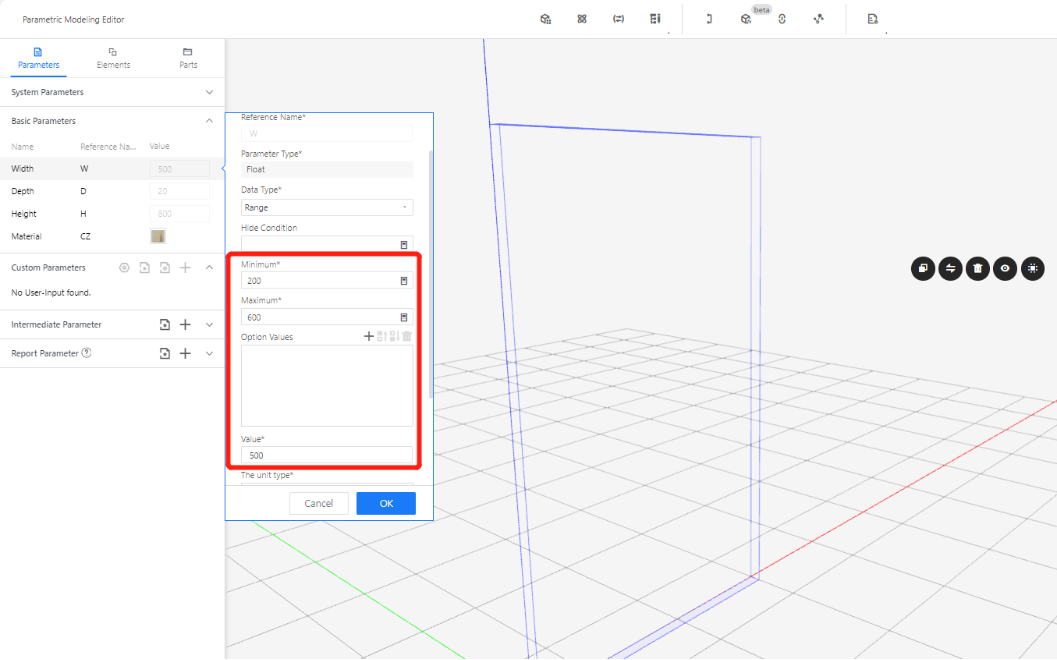Screen dimensions: 1057x660
Task: Click the add plus icon for Intermediate Parameter
Action: 185,325
